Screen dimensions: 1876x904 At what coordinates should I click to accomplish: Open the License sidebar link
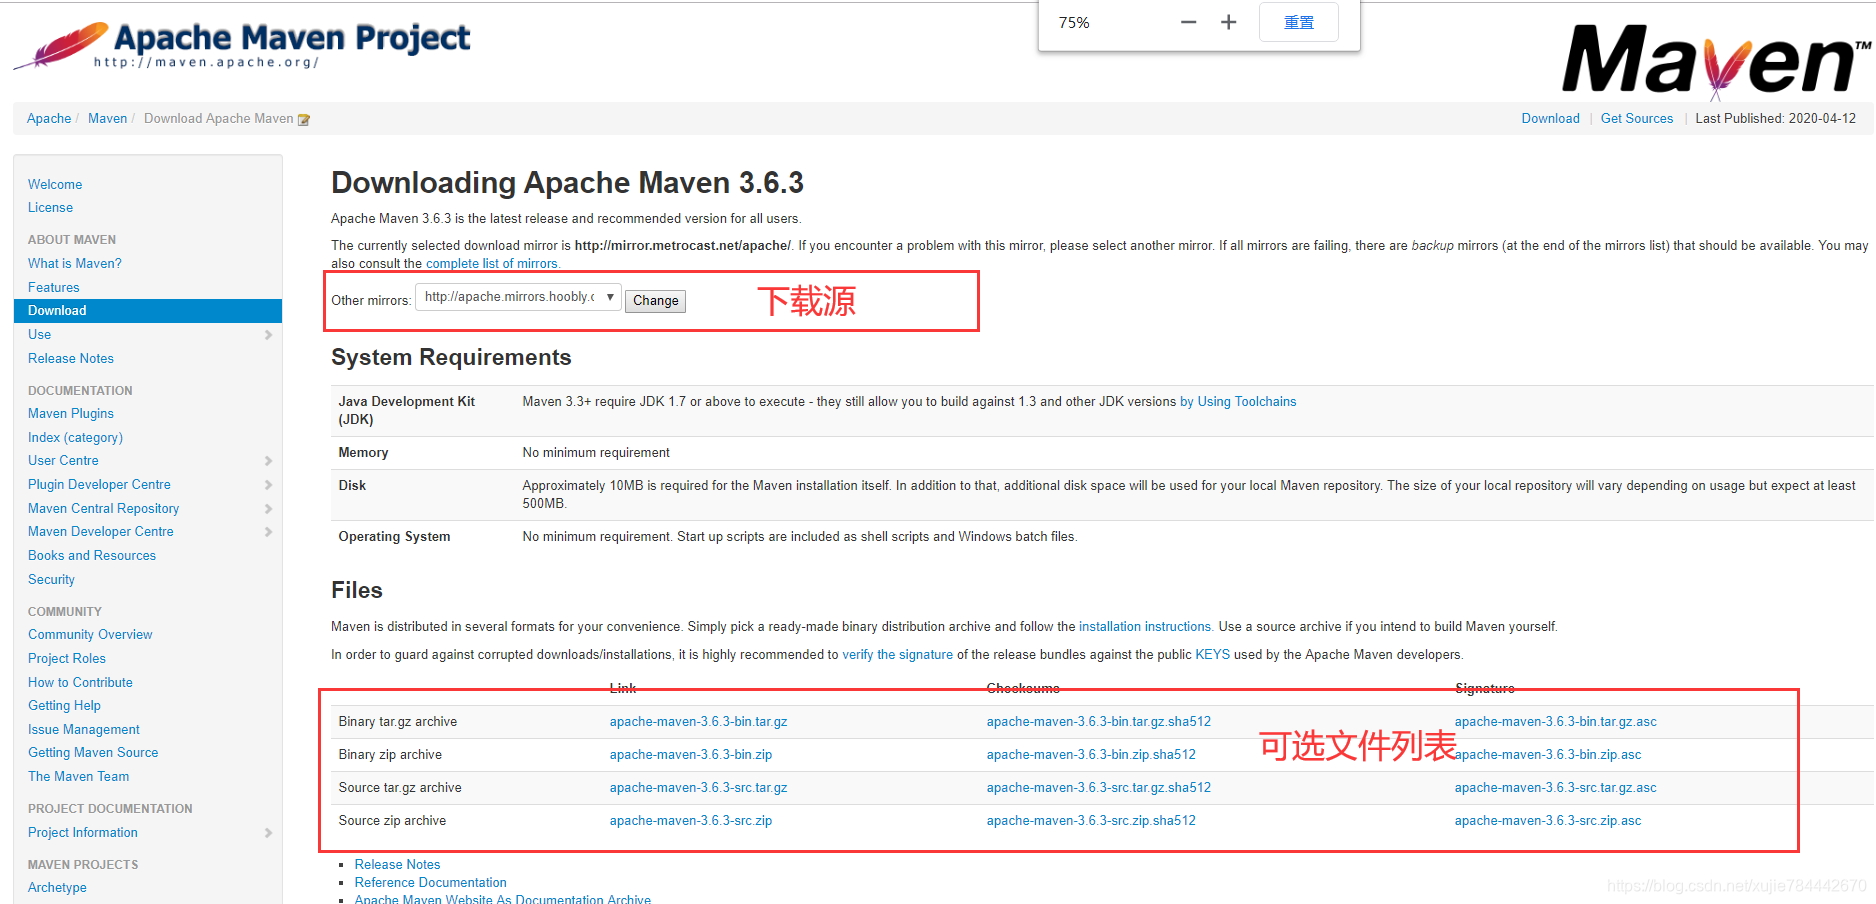click(50, 208)
